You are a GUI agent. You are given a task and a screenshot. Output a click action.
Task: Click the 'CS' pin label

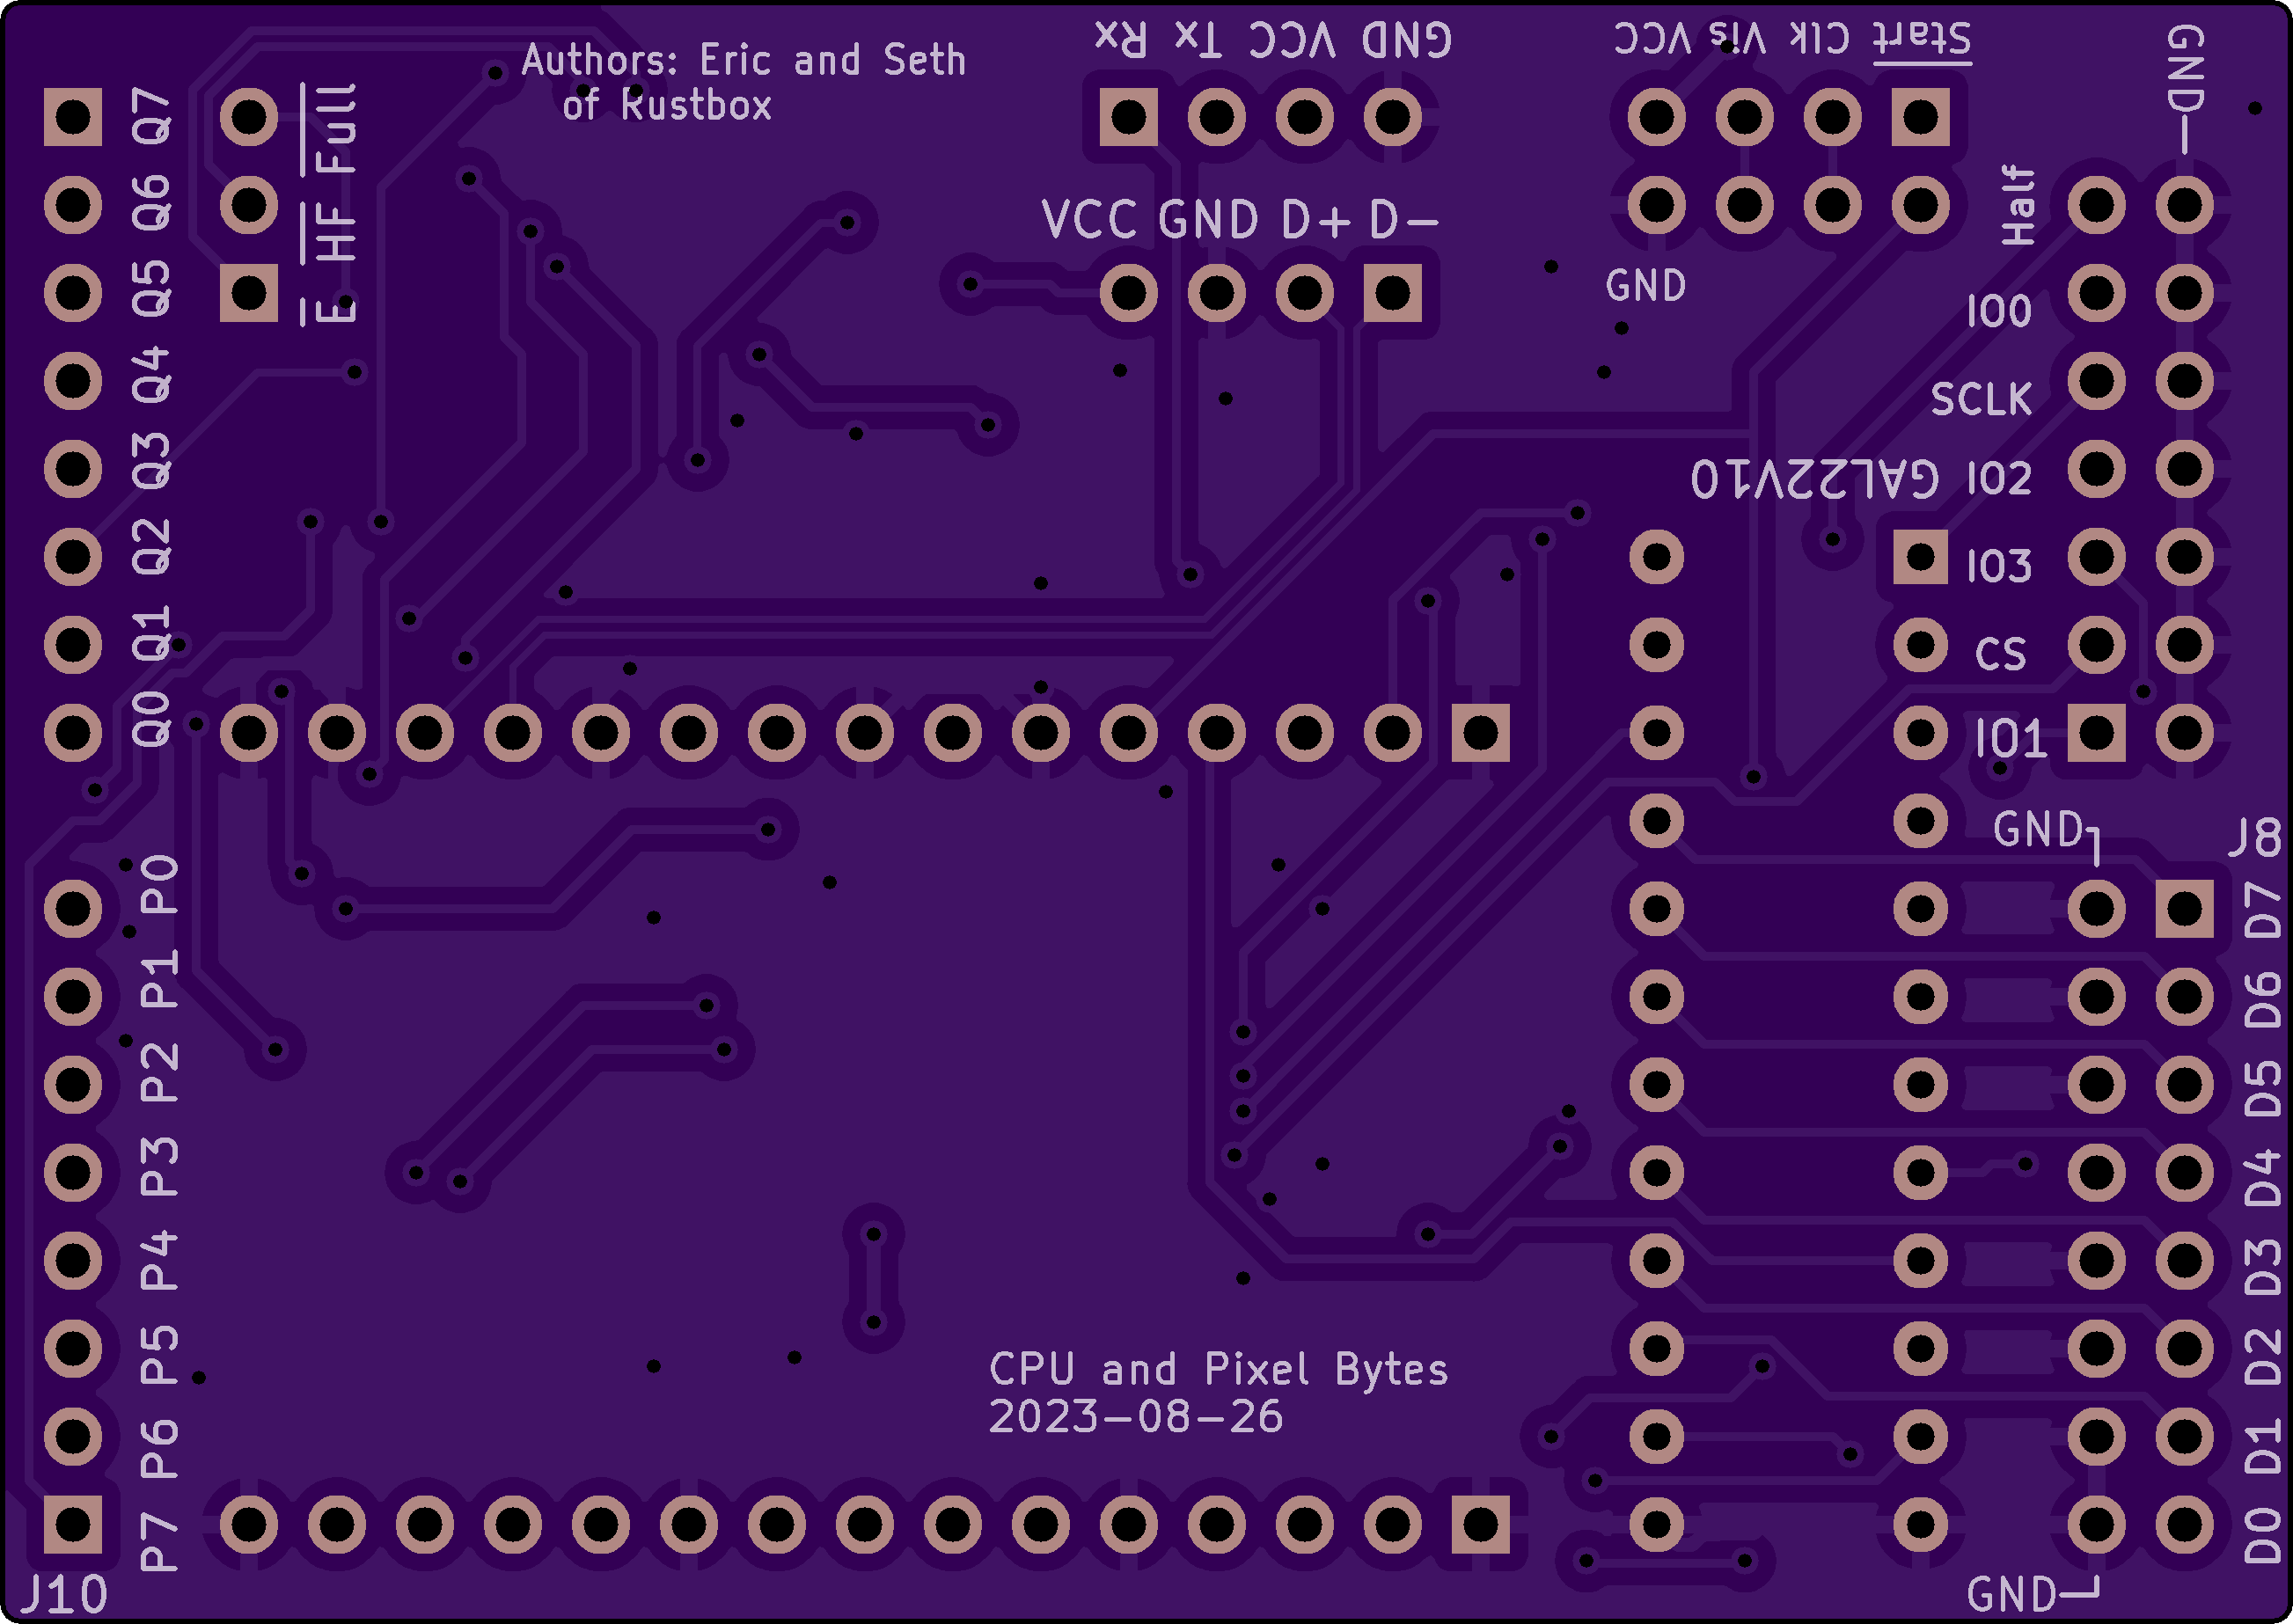click(2000, 654)
